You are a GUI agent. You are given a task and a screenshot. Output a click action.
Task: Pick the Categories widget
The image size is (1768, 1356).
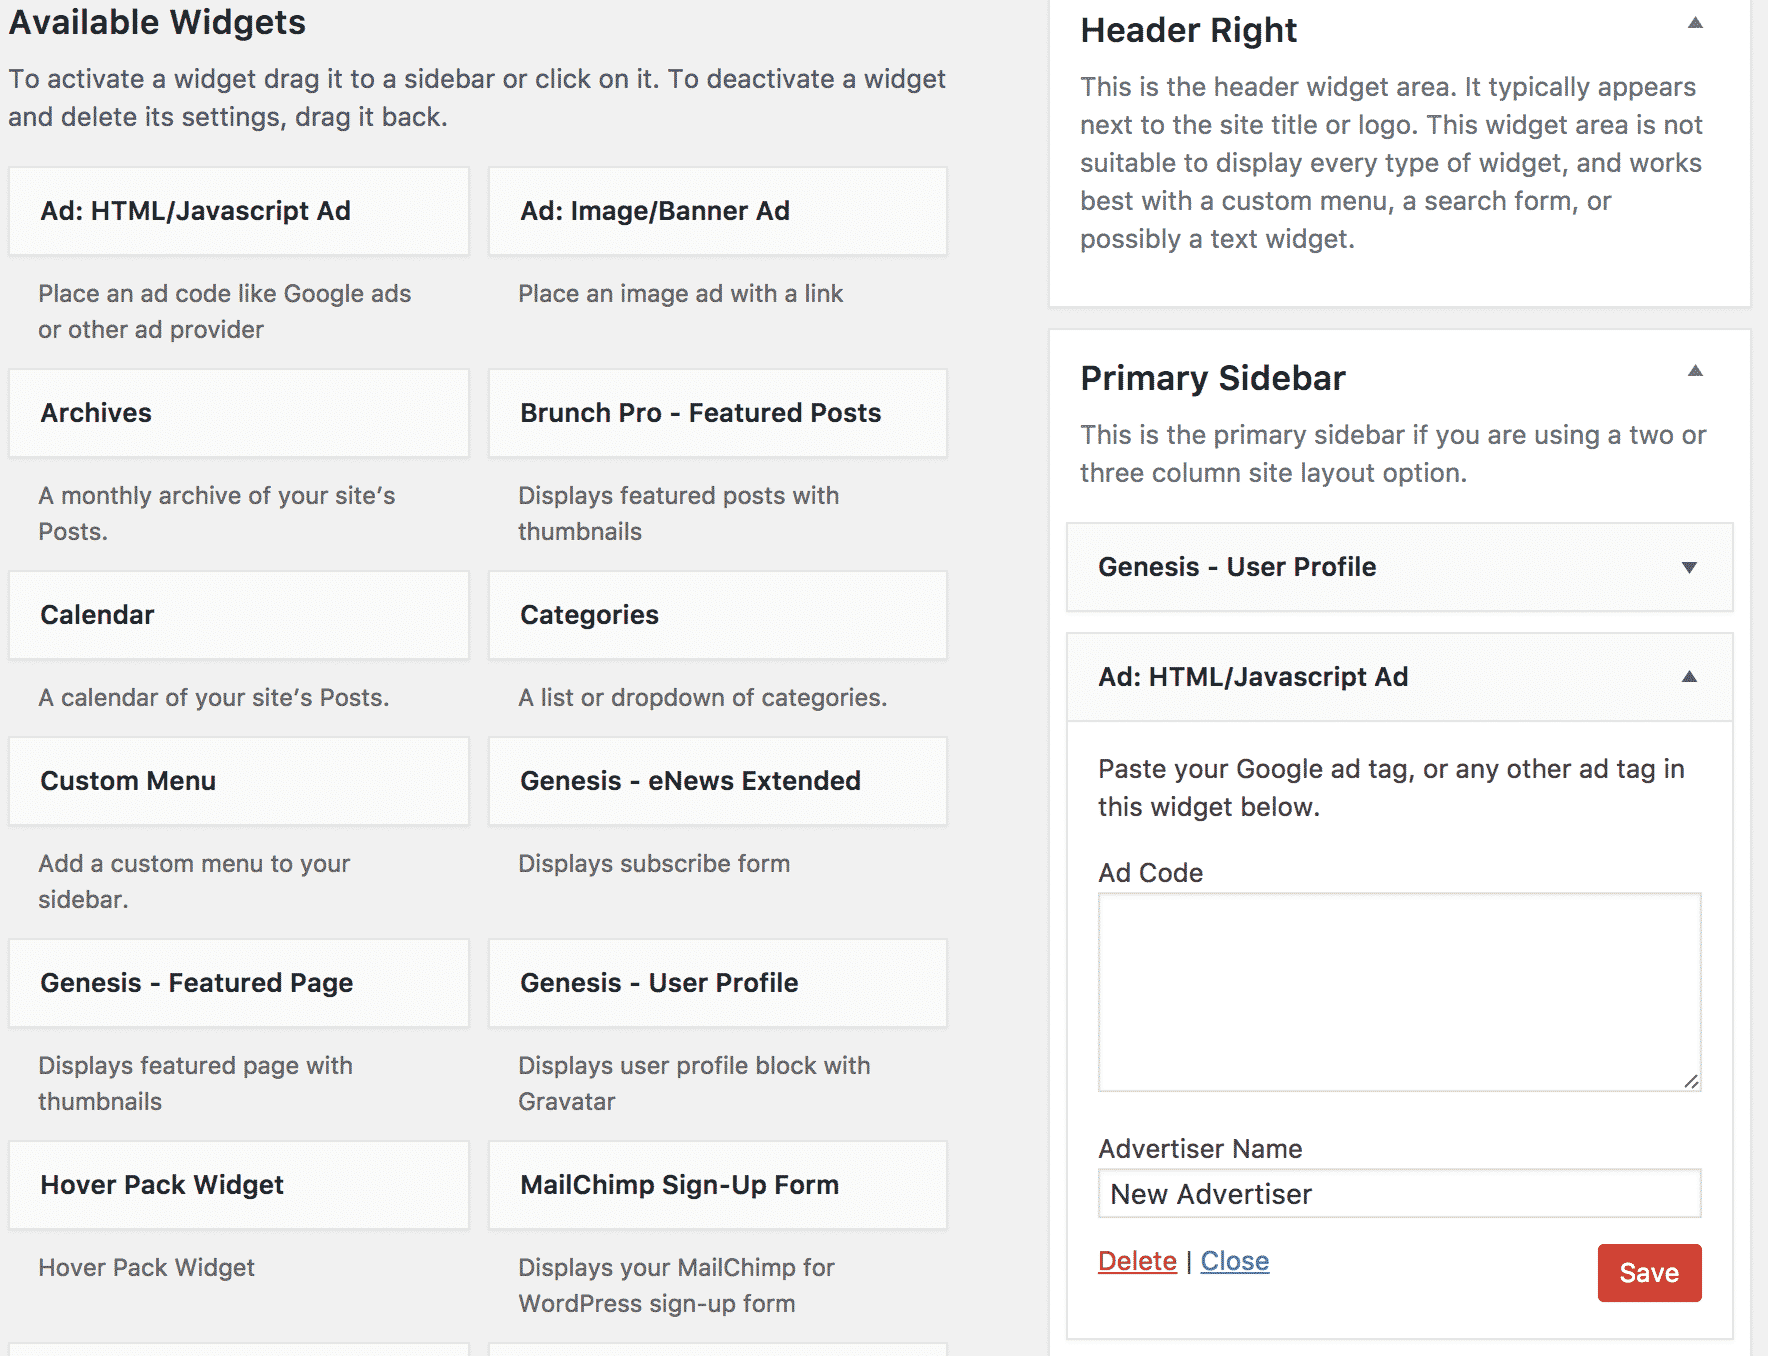point(718,615)
